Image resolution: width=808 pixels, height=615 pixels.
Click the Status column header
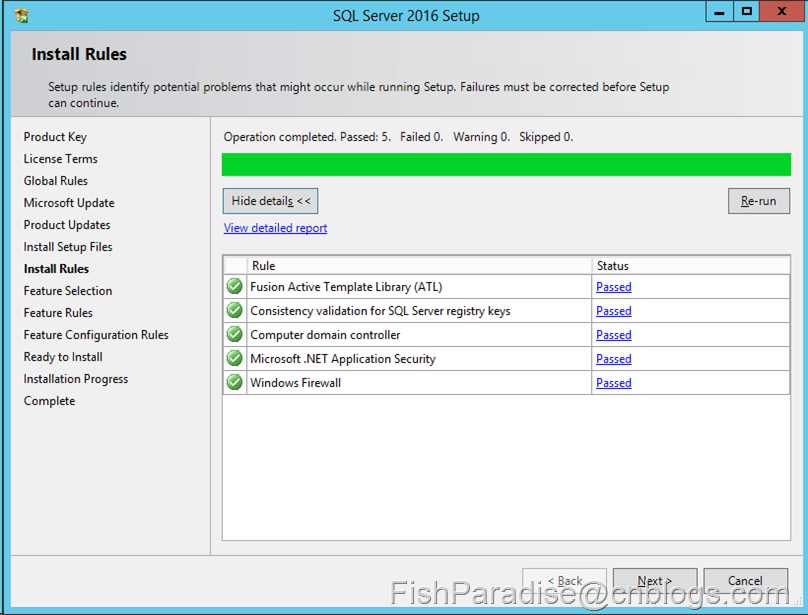(x=691, y=265)
